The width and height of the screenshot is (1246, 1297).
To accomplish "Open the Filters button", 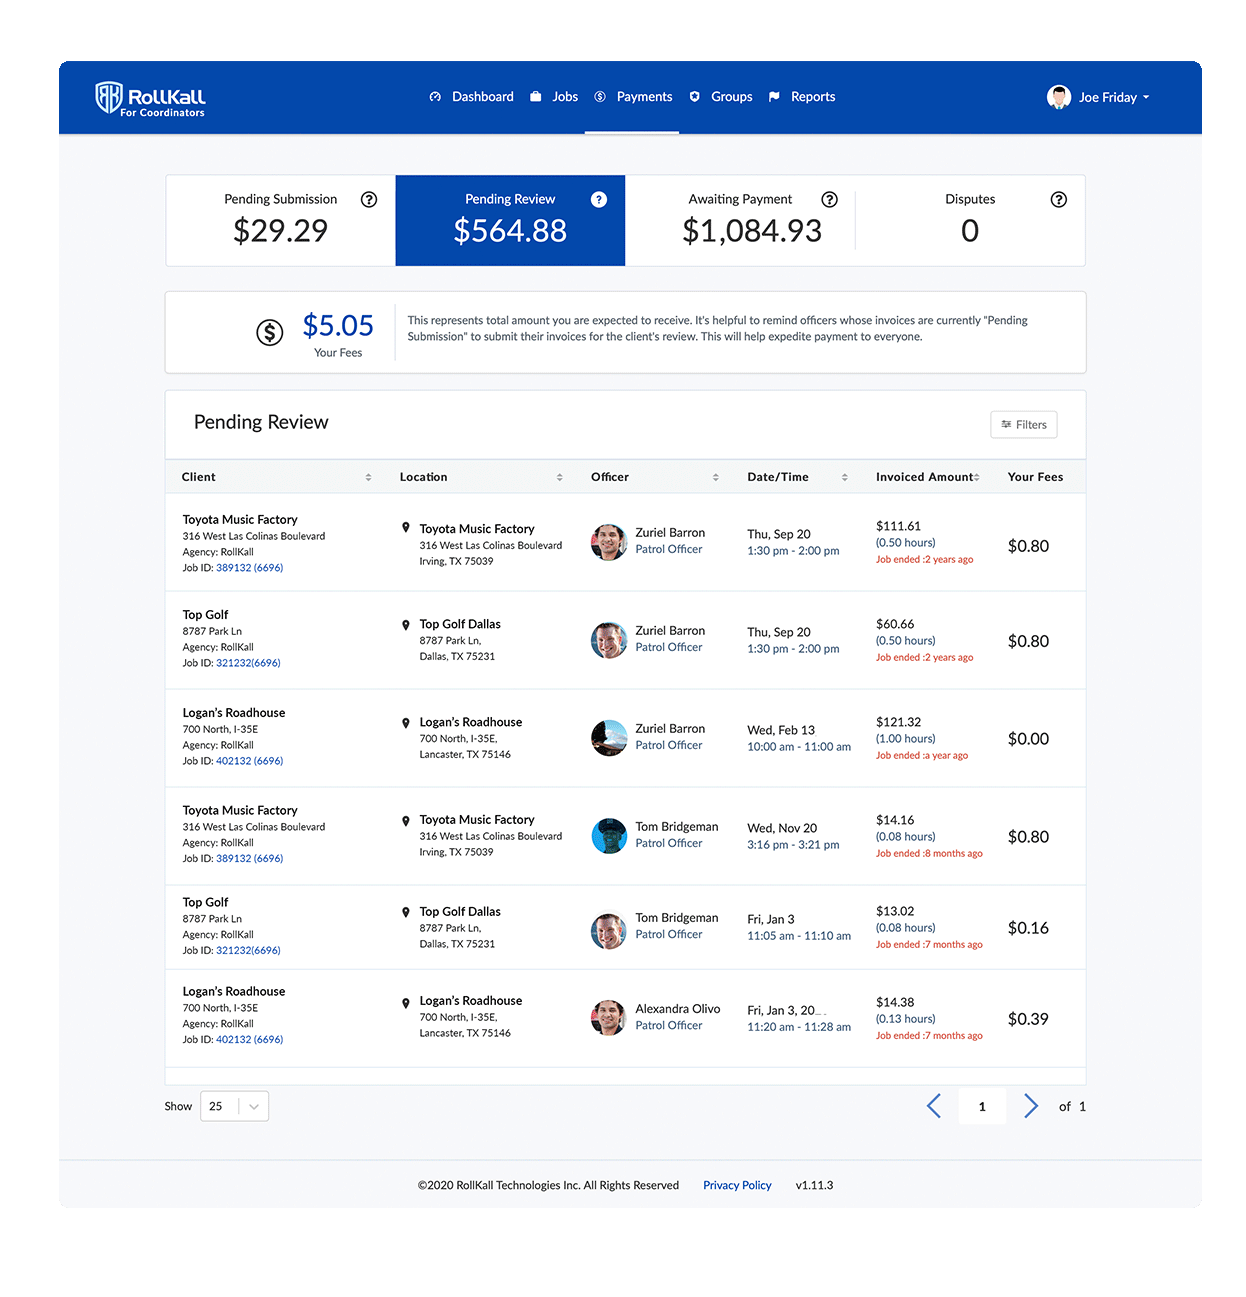I will coord(1023,424).
